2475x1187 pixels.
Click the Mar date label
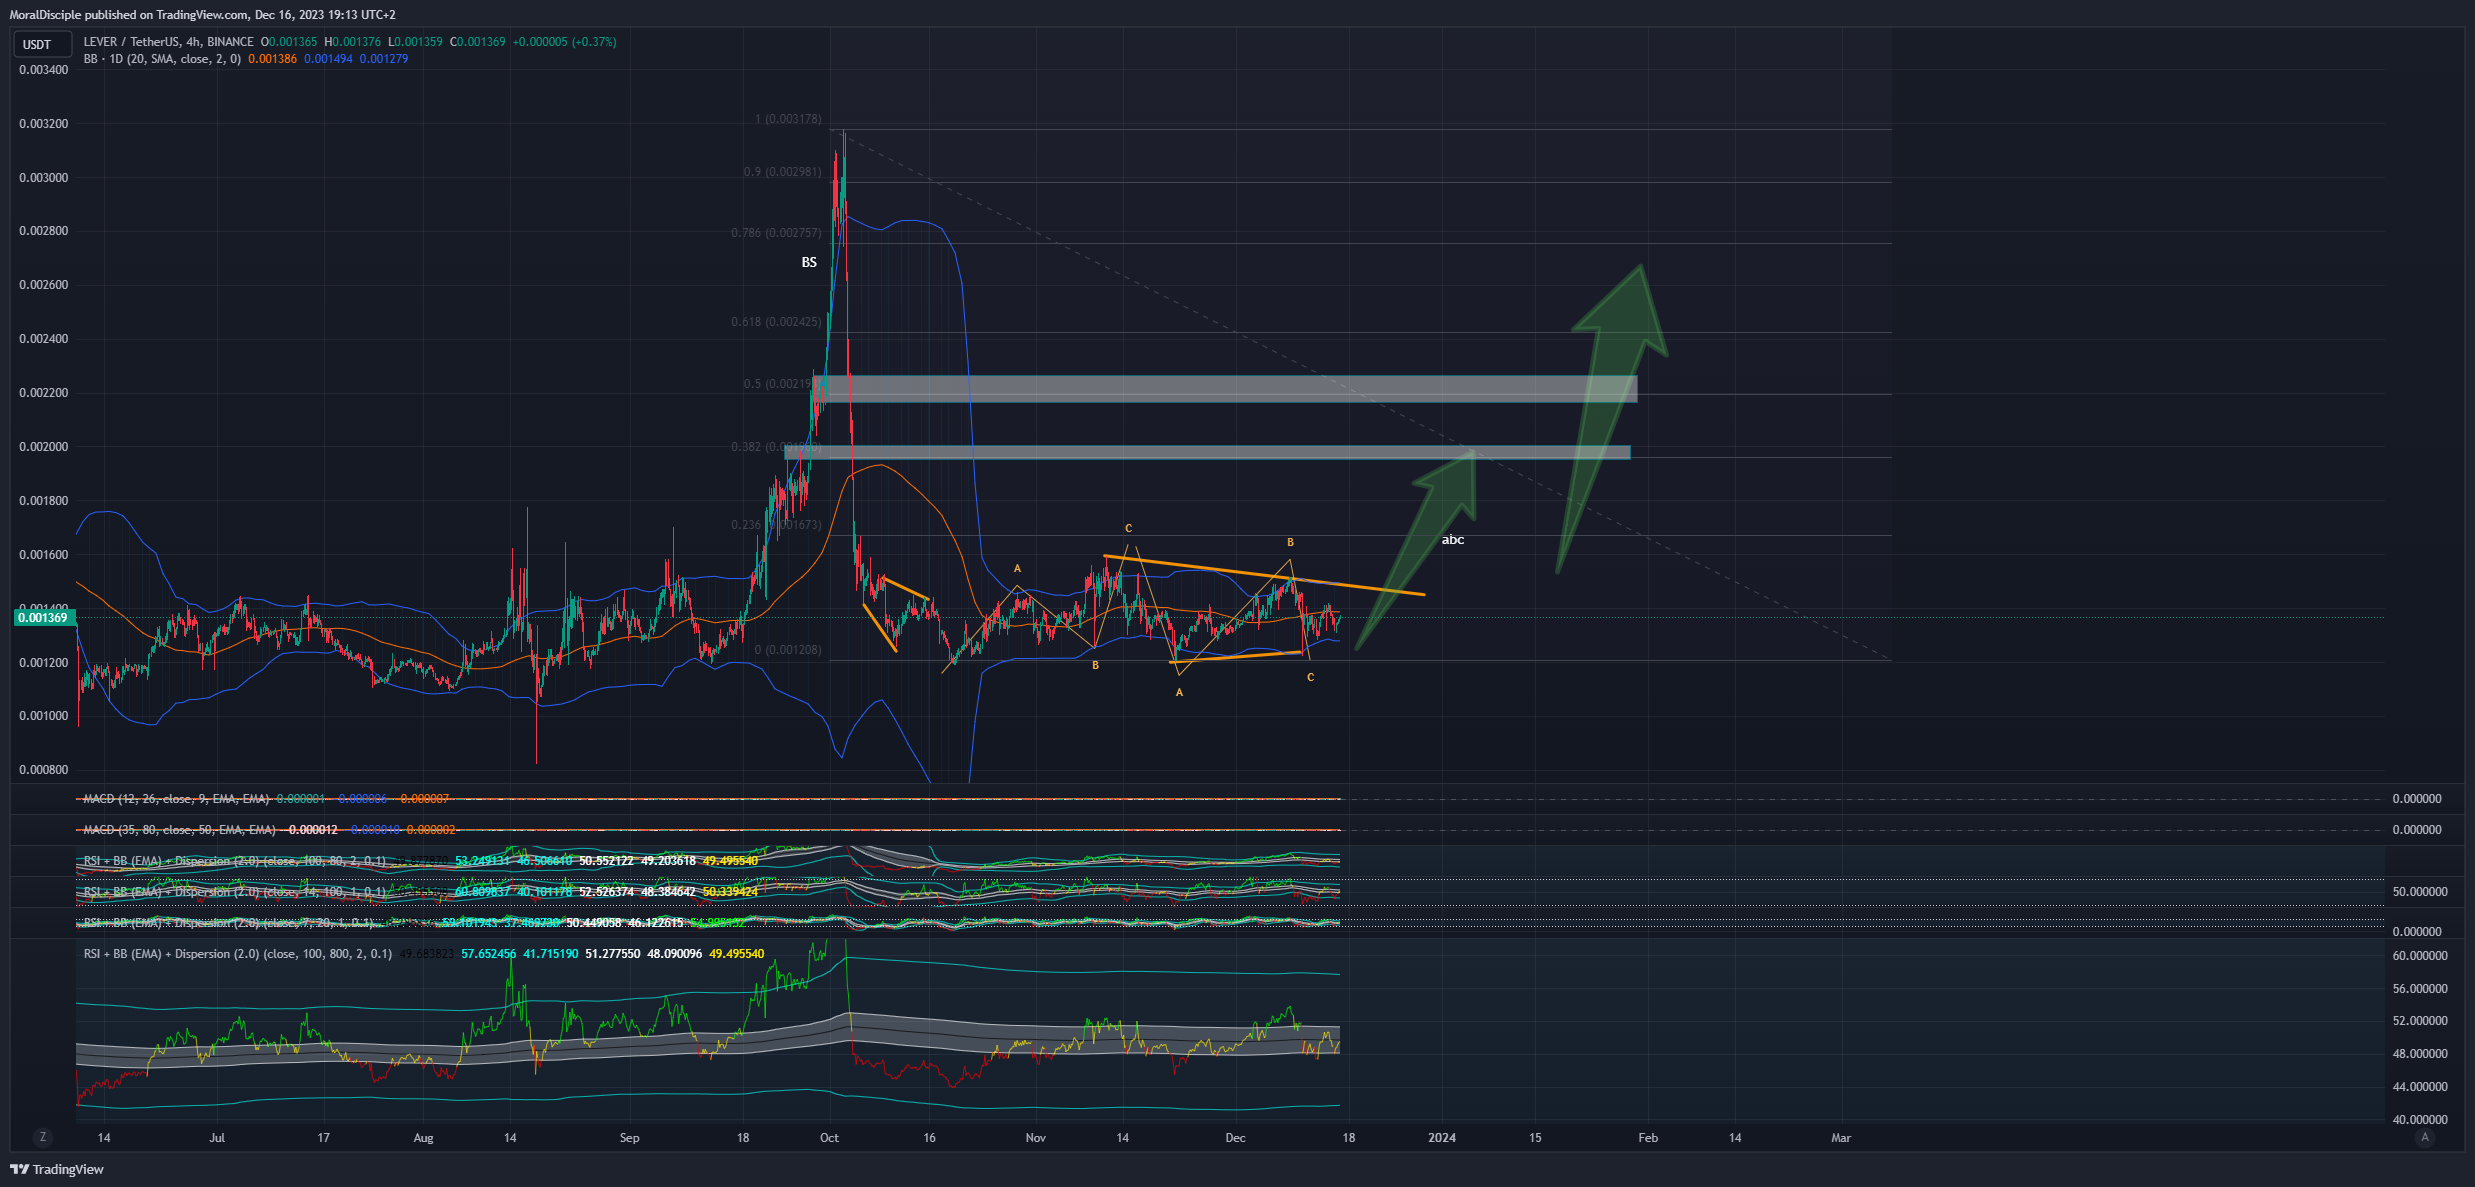1841,1138
